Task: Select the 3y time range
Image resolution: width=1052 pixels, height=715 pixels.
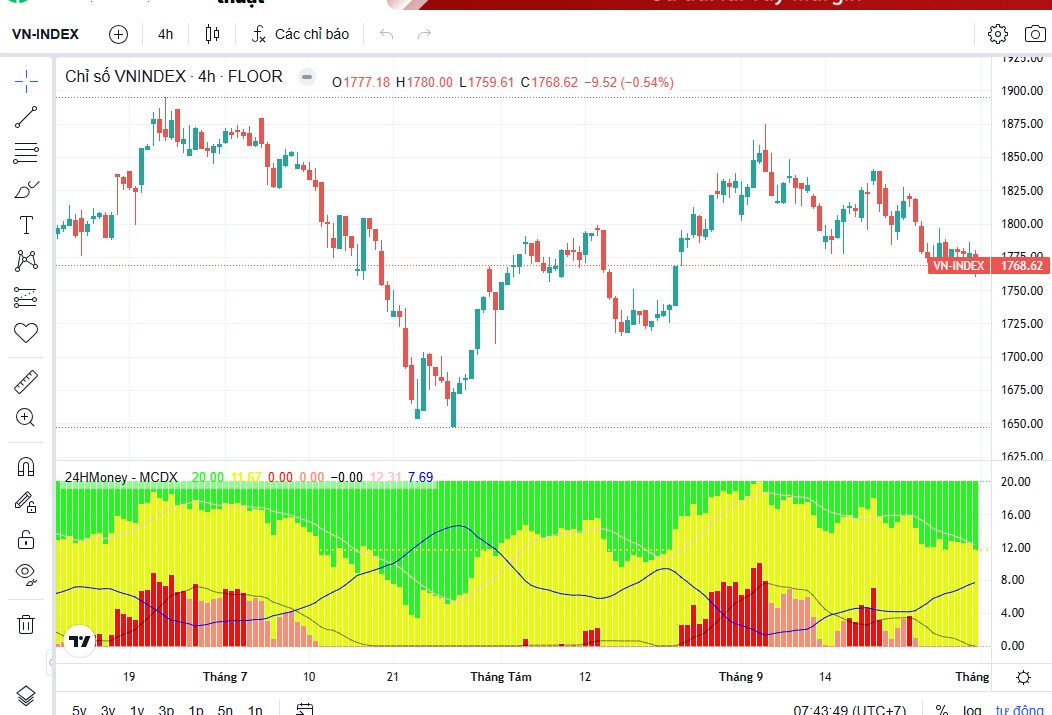Action: [108, 710]
